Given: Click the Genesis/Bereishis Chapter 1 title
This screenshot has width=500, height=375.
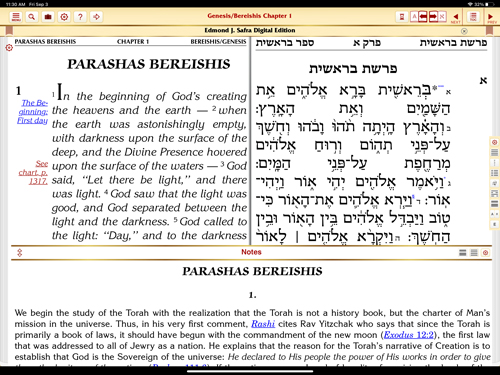Looking at the screenshot, I should pos(250,16).
